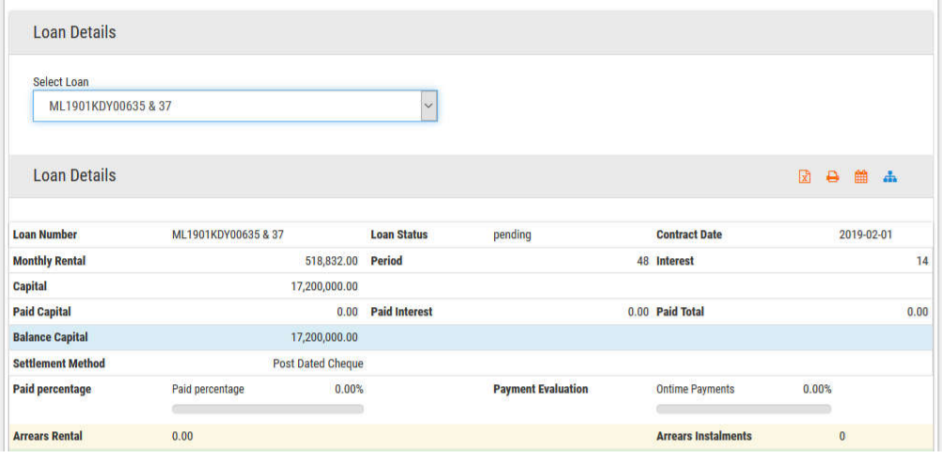The height and width of the screenshot is (456, 942).
Task: Click the Arrears Instalments label
Action: click(704, 437)
